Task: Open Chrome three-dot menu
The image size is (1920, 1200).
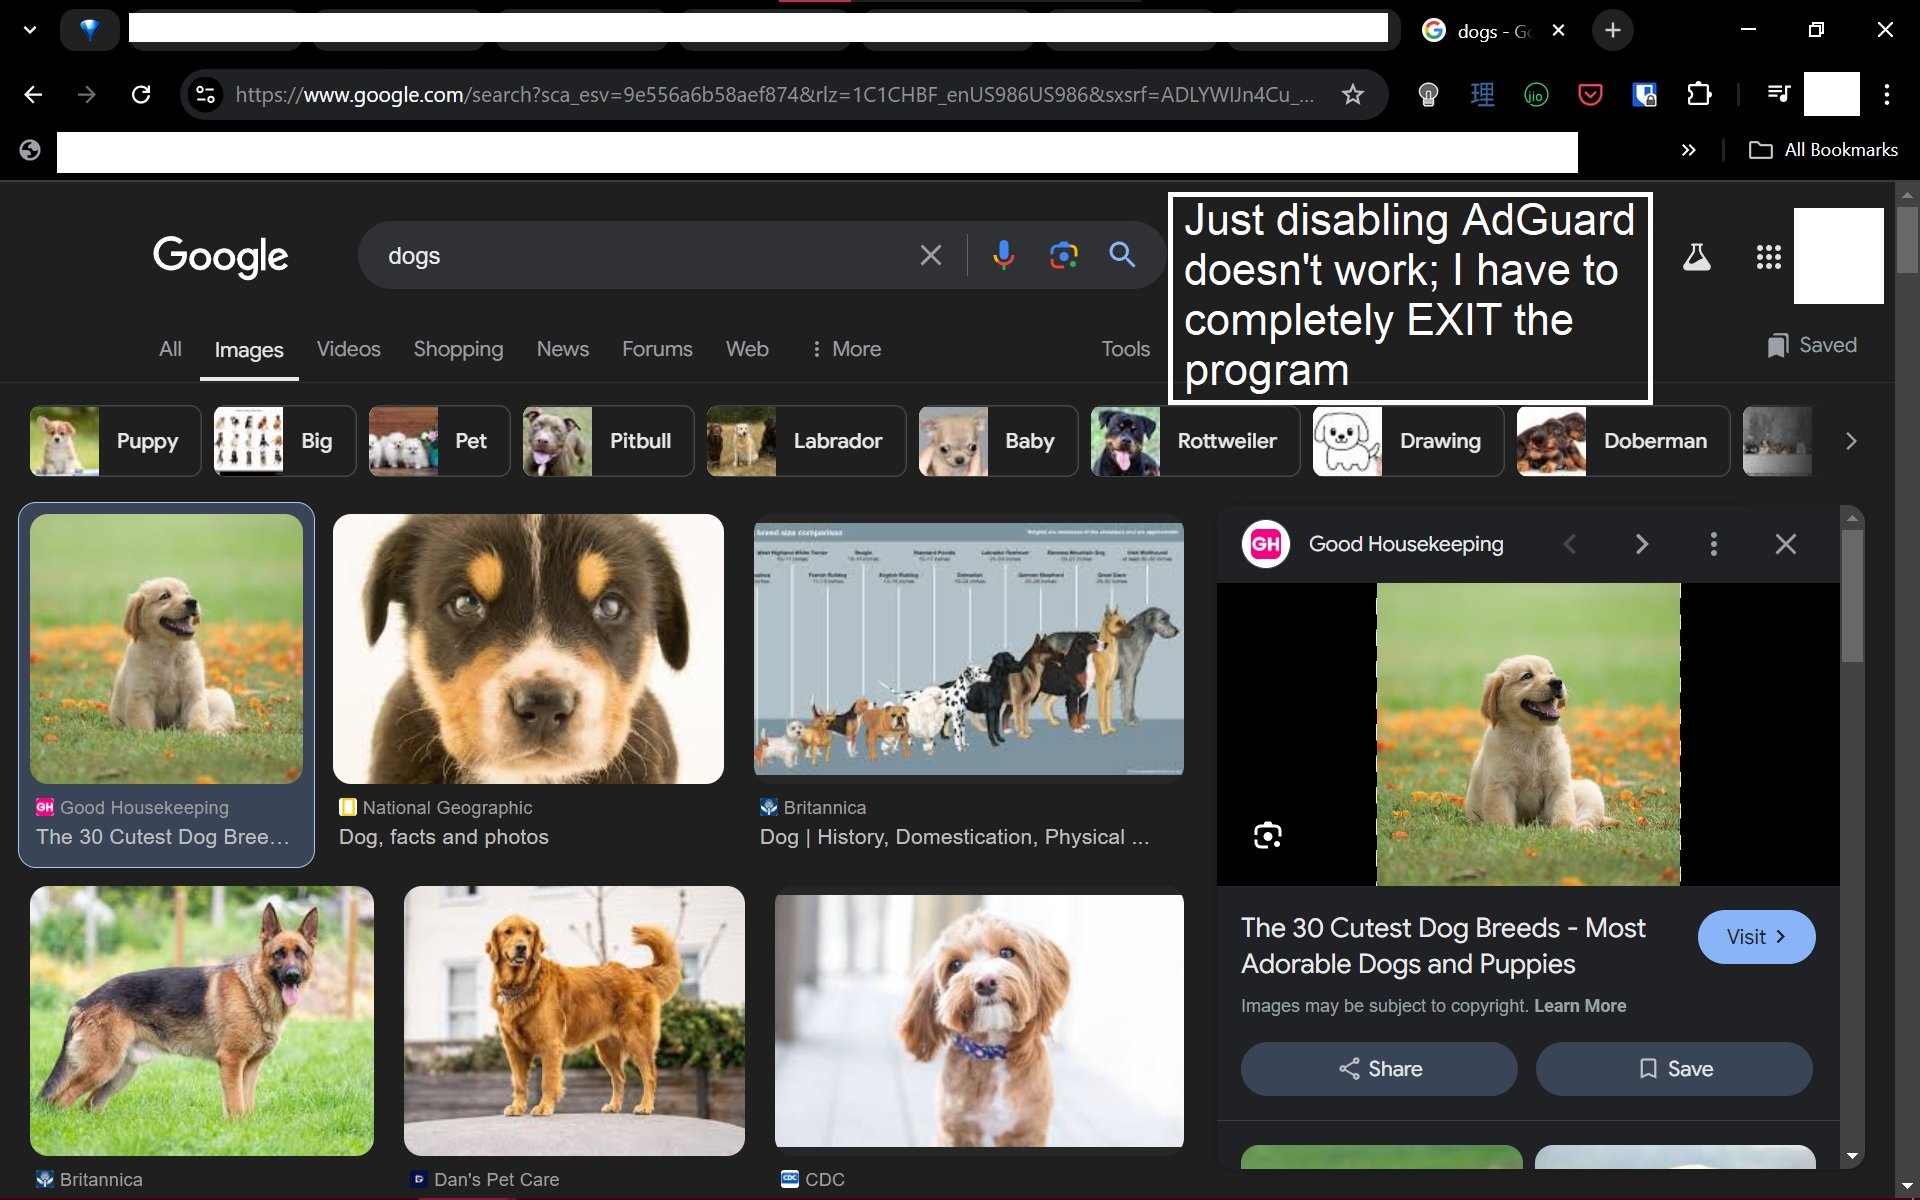Action: point(1887,95)
